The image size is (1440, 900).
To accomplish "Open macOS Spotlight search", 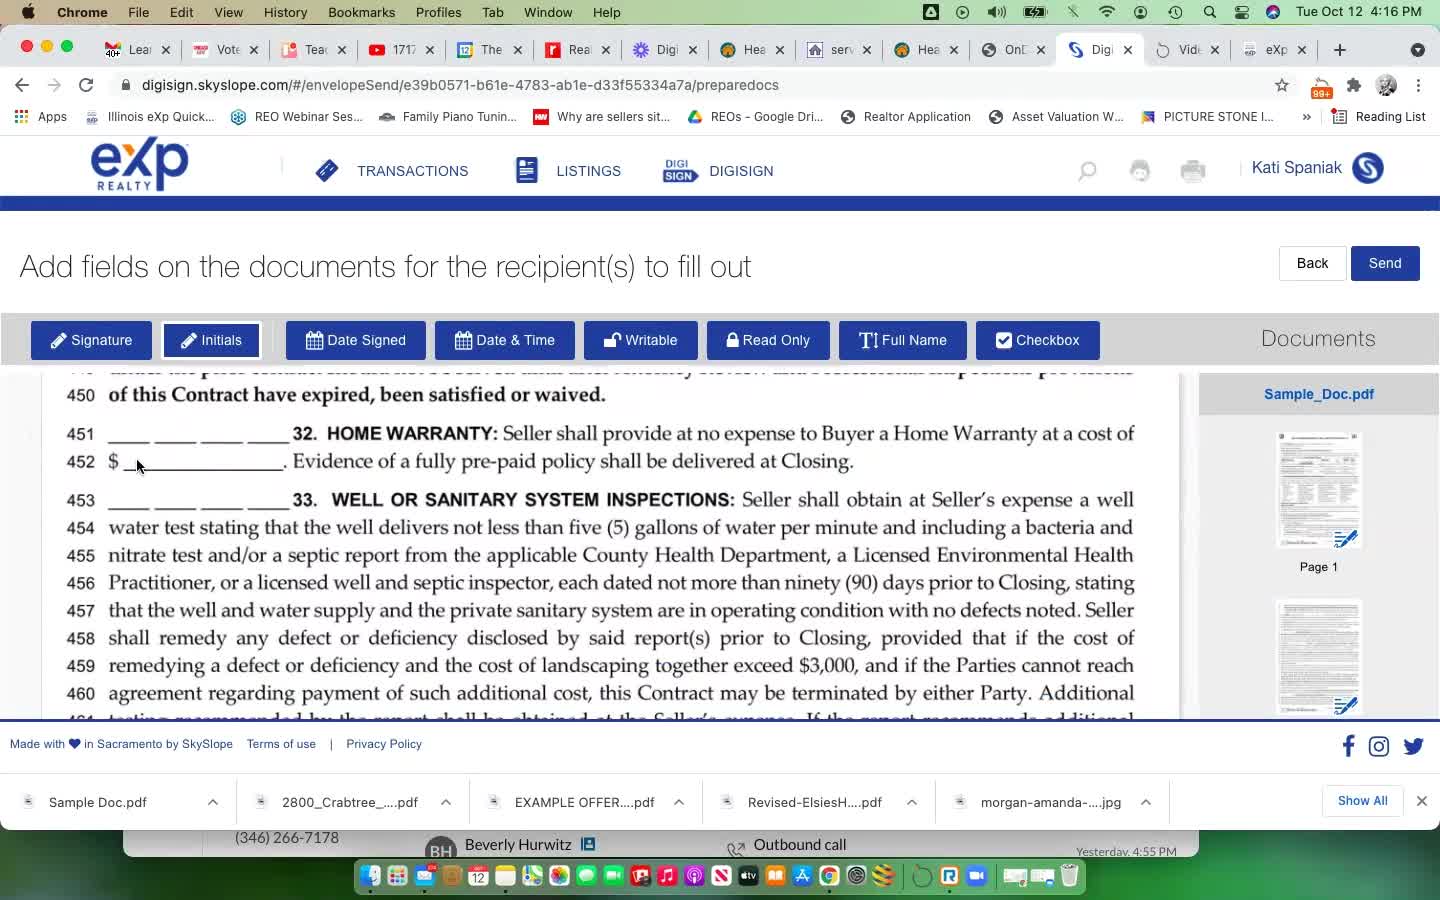I will pyautogui.click(x=1210, y=12).
